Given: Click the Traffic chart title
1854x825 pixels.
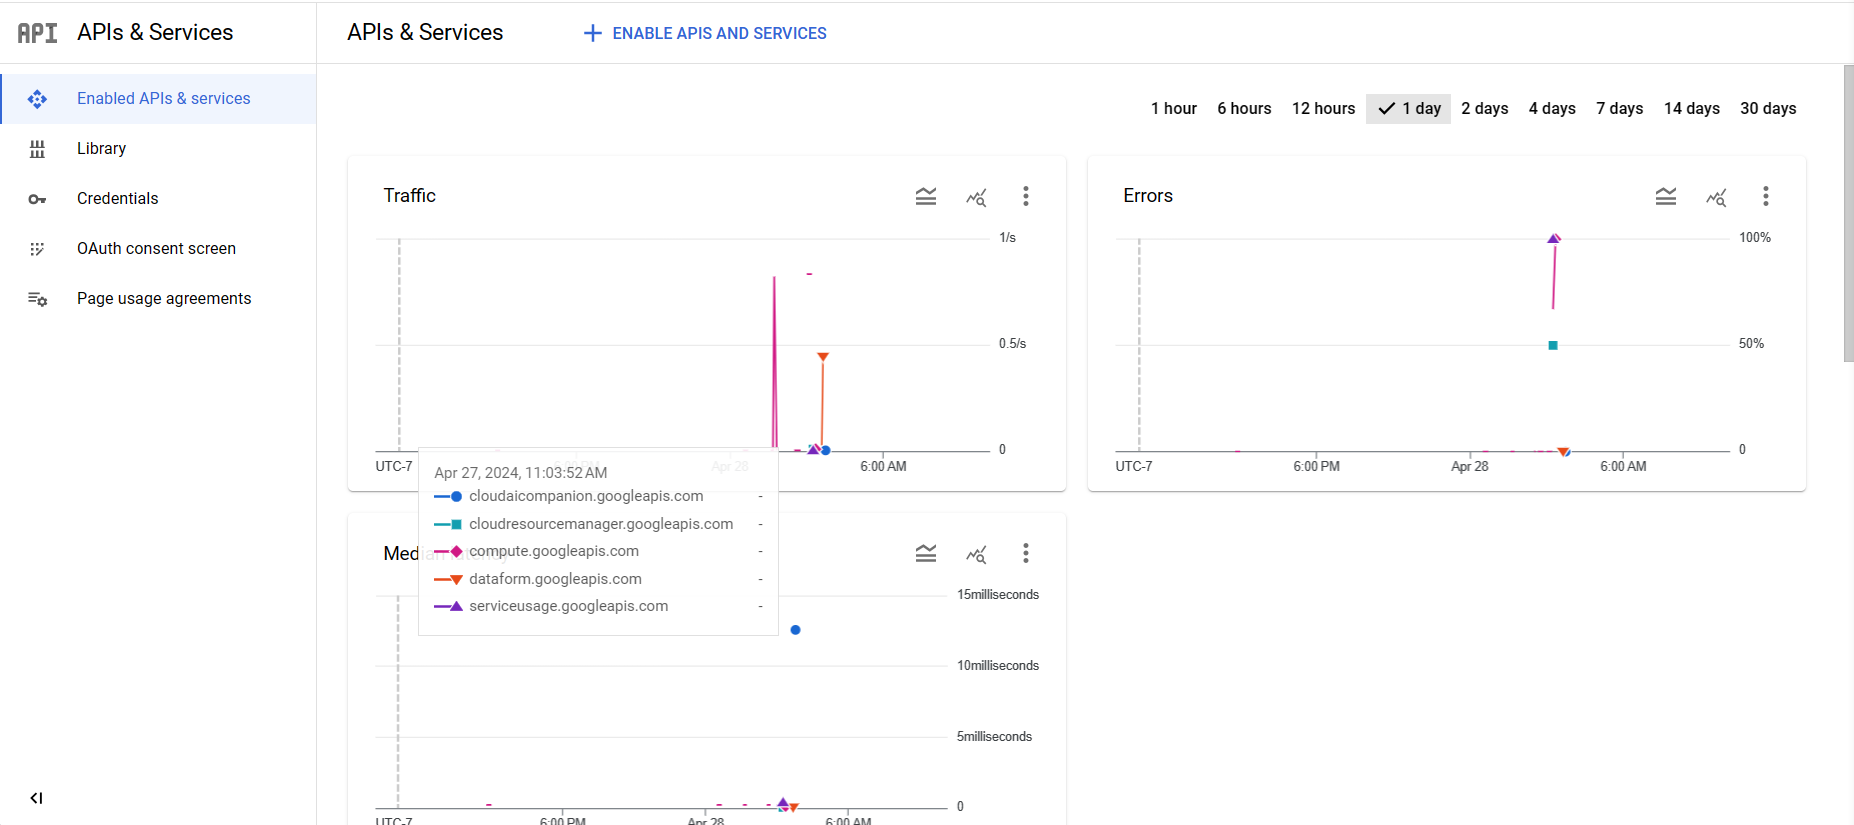Looking at the screenshot, I should point(410,196).
